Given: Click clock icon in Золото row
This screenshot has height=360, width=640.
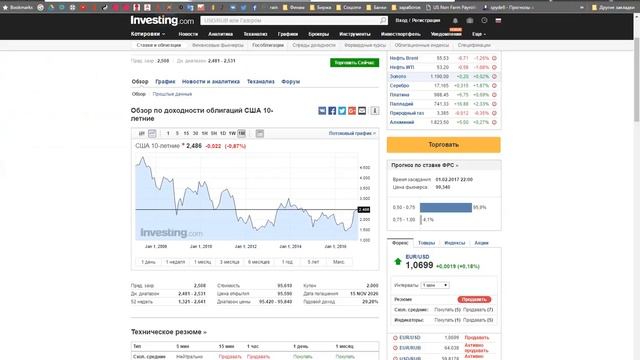Looking at the screenshot, I should 494,77.
